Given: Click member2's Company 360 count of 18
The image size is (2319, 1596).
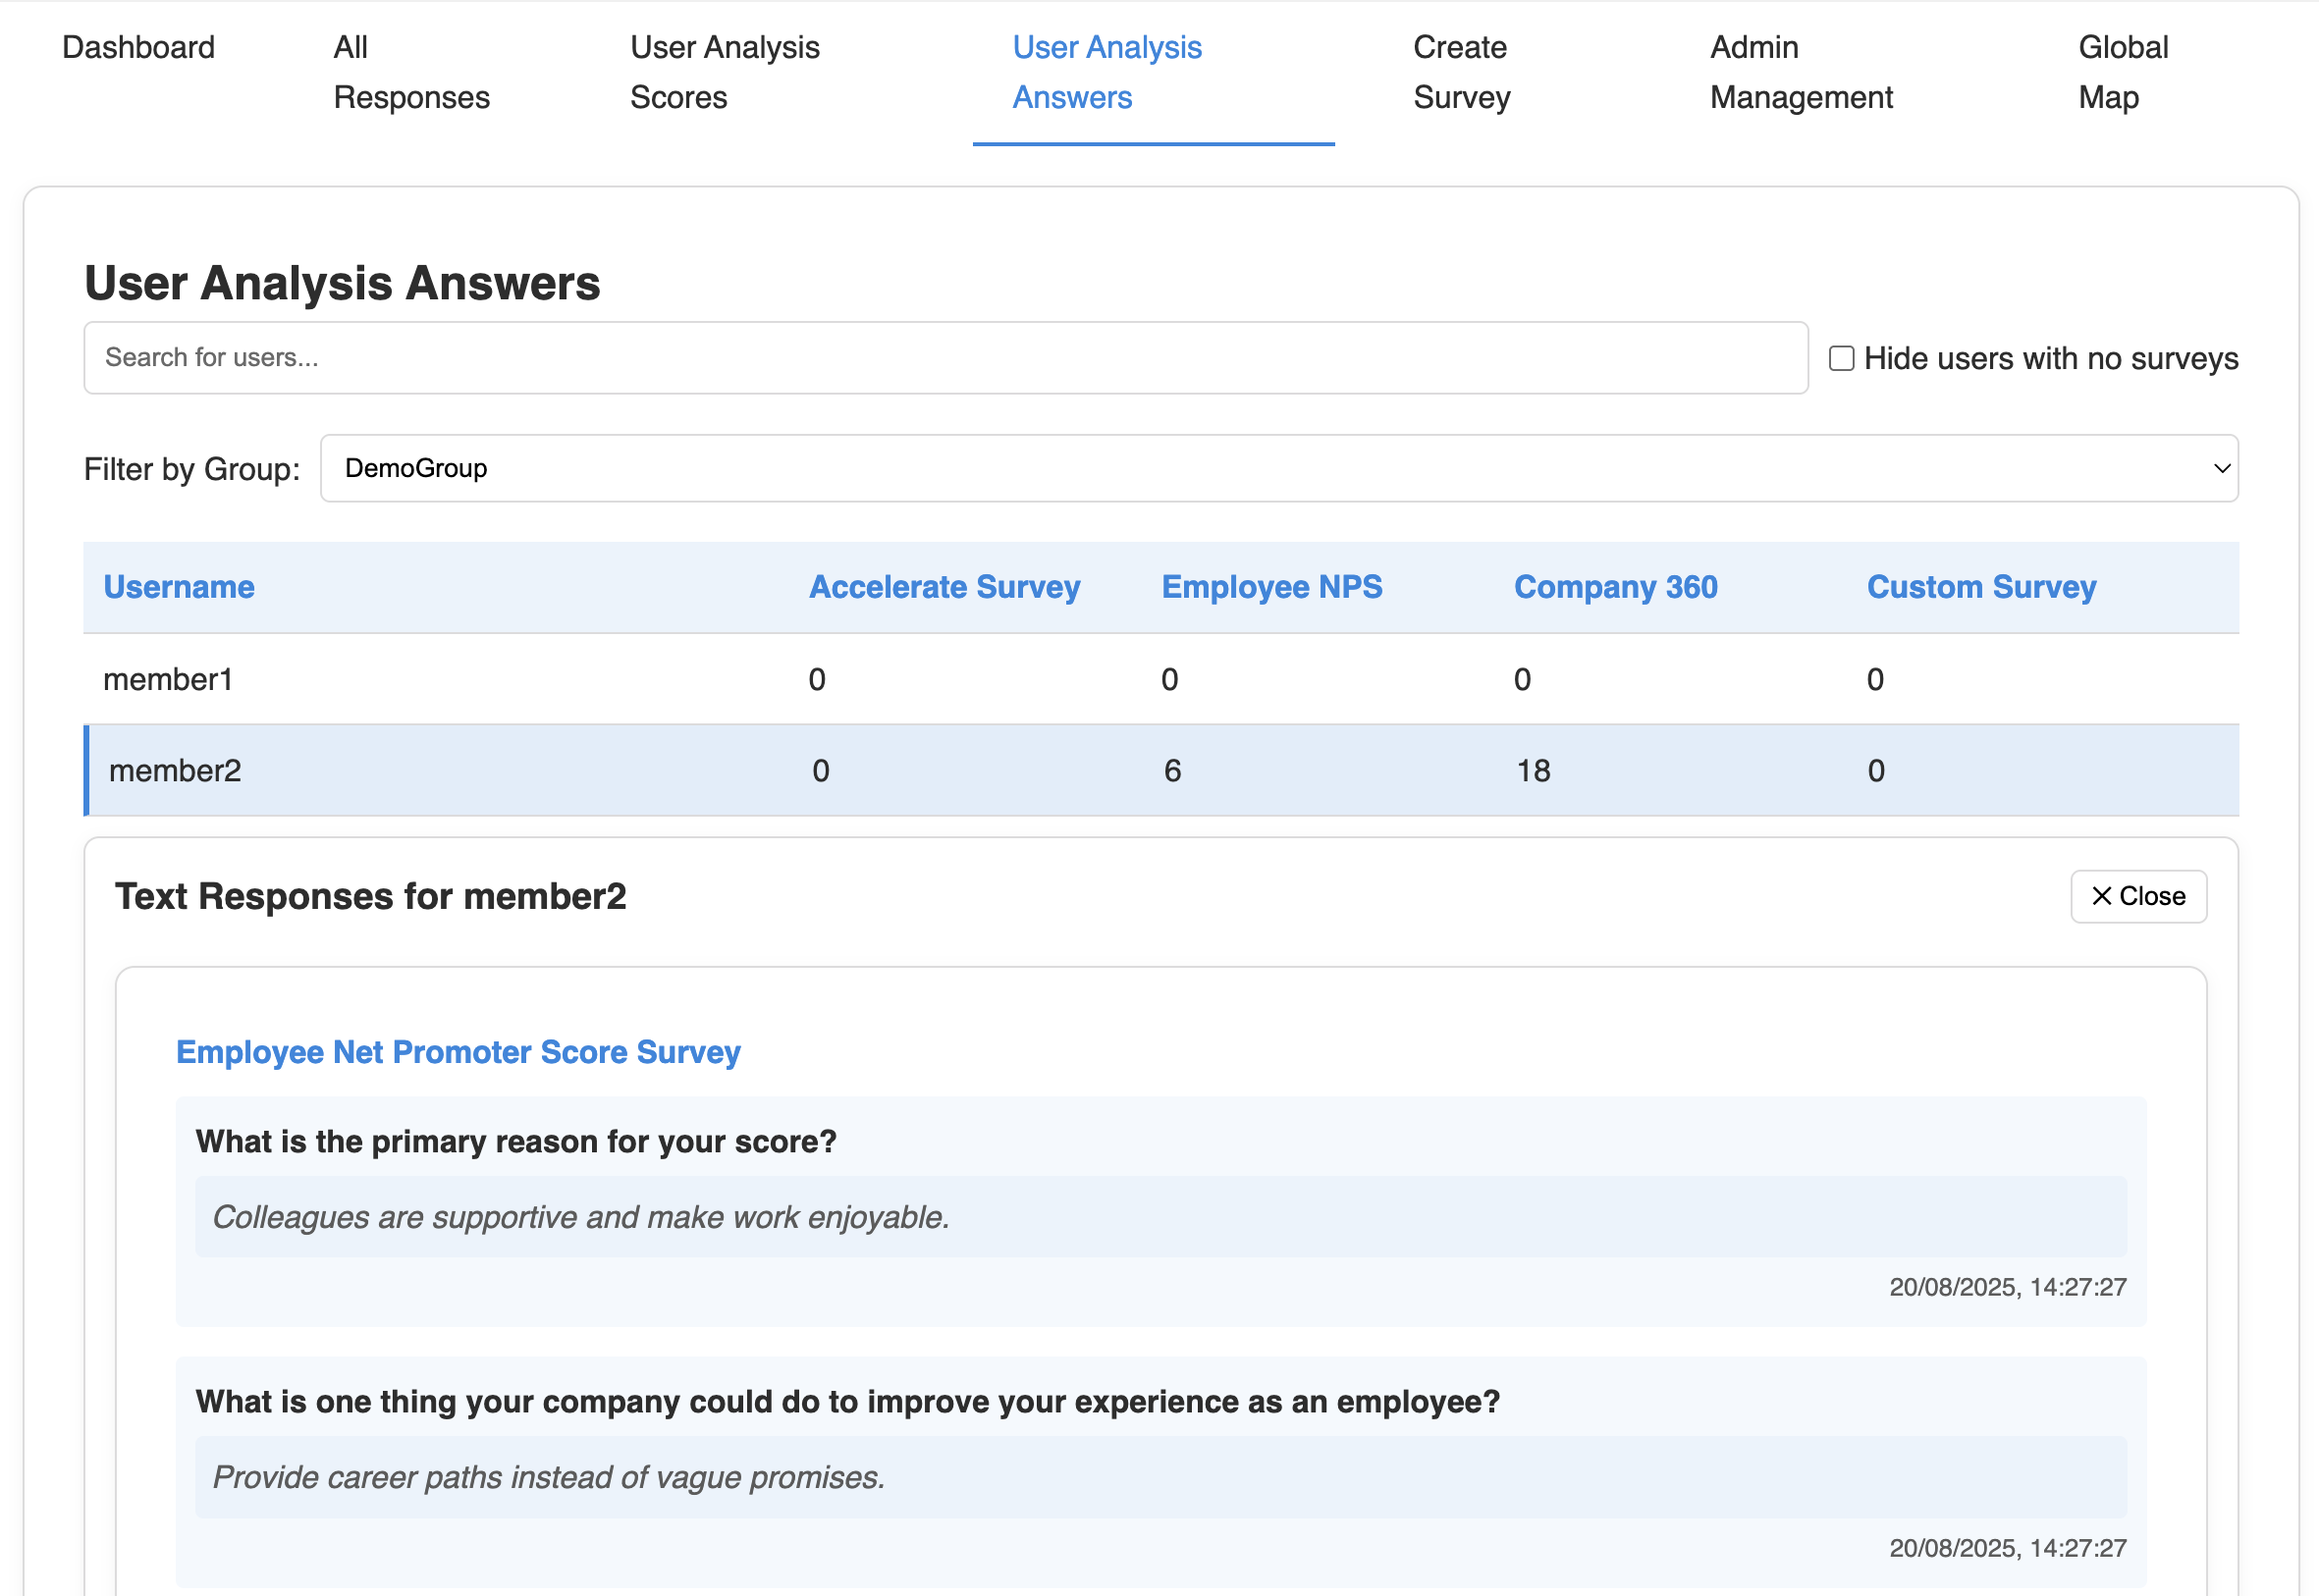Looking at the screenshot, I should (x=1533, y=771).
